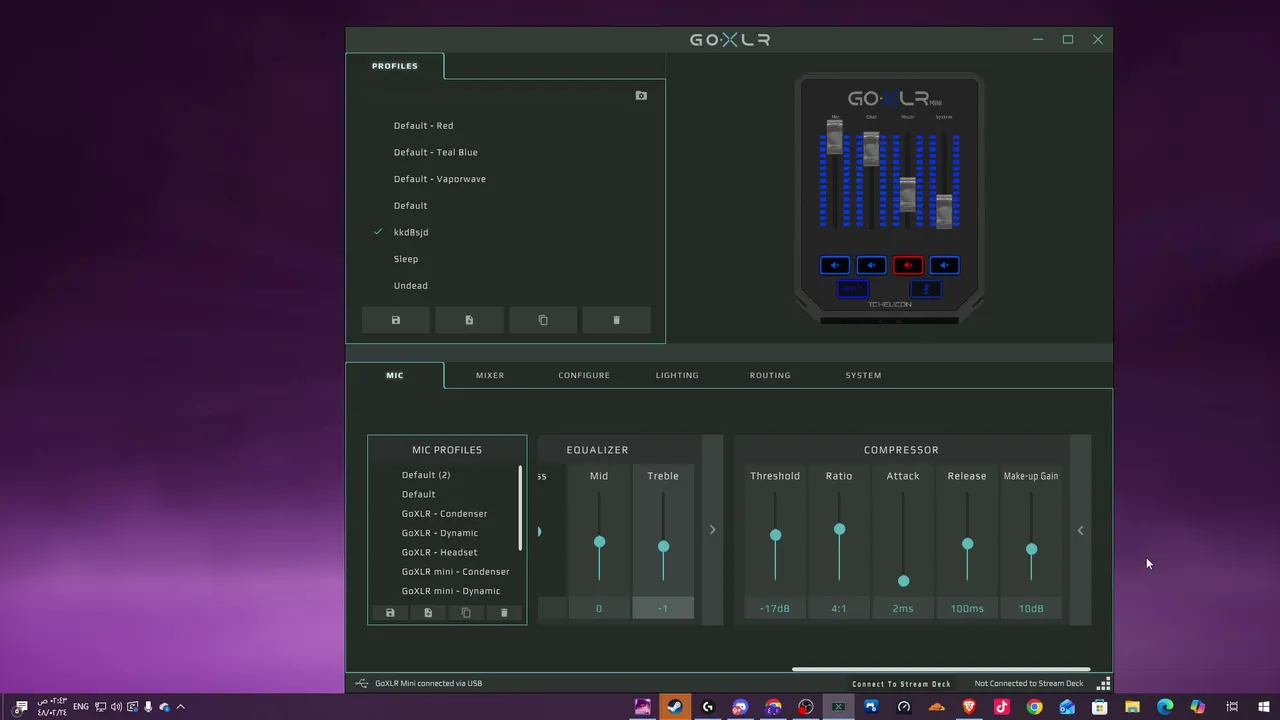Open Google Chrome from the taskbar
The width and height of the screenshot is (1280, 720).
pyautogui.click(x=1035, y=707)
